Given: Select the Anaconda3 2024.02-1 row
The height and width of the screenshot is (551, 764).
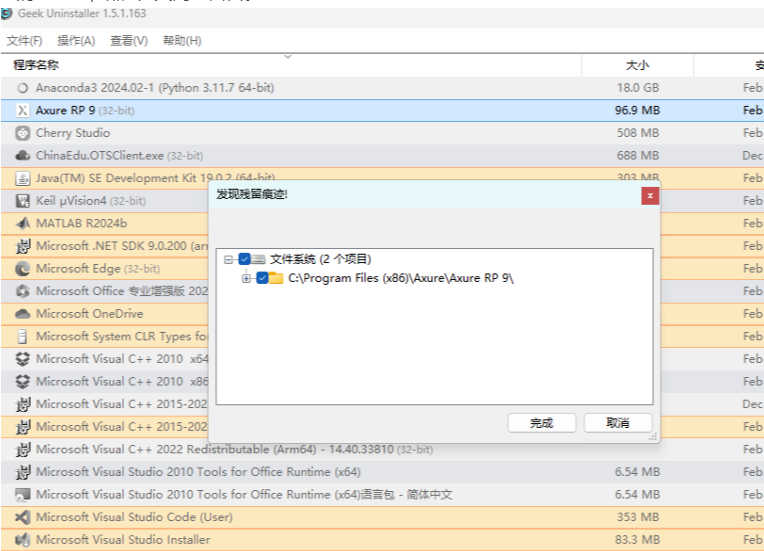Looking at the screenshot, I should coord(382,88).
